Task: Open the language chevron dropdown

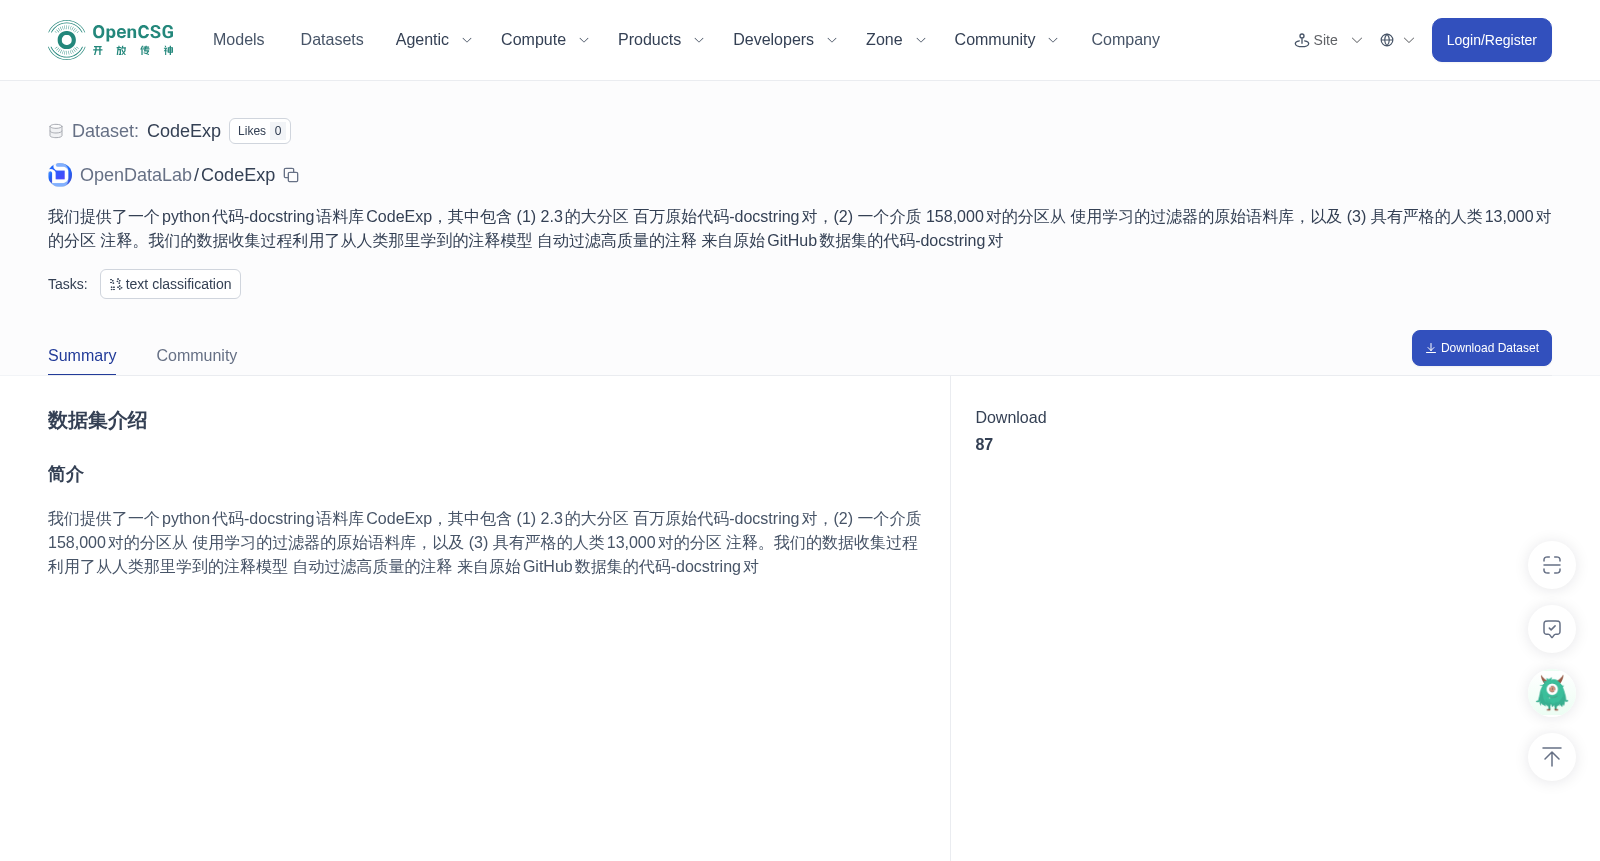Action: click(1409, 40)
